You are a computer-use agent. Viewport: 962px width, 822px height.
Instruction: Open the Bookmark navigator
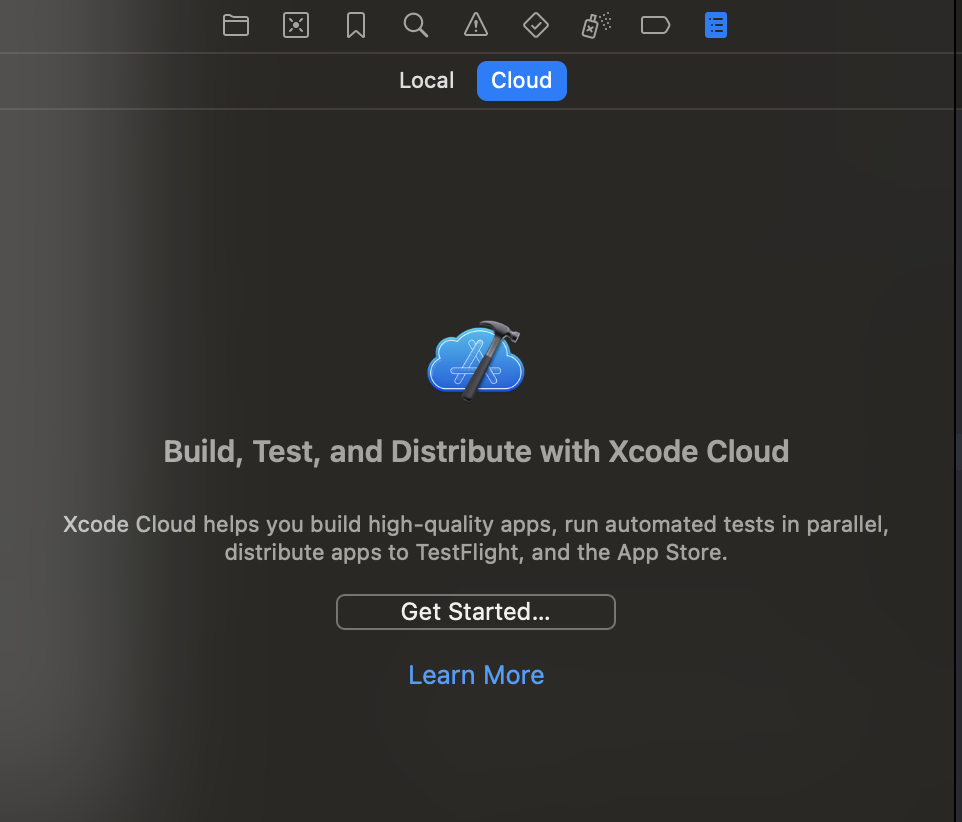coord(356,26)
